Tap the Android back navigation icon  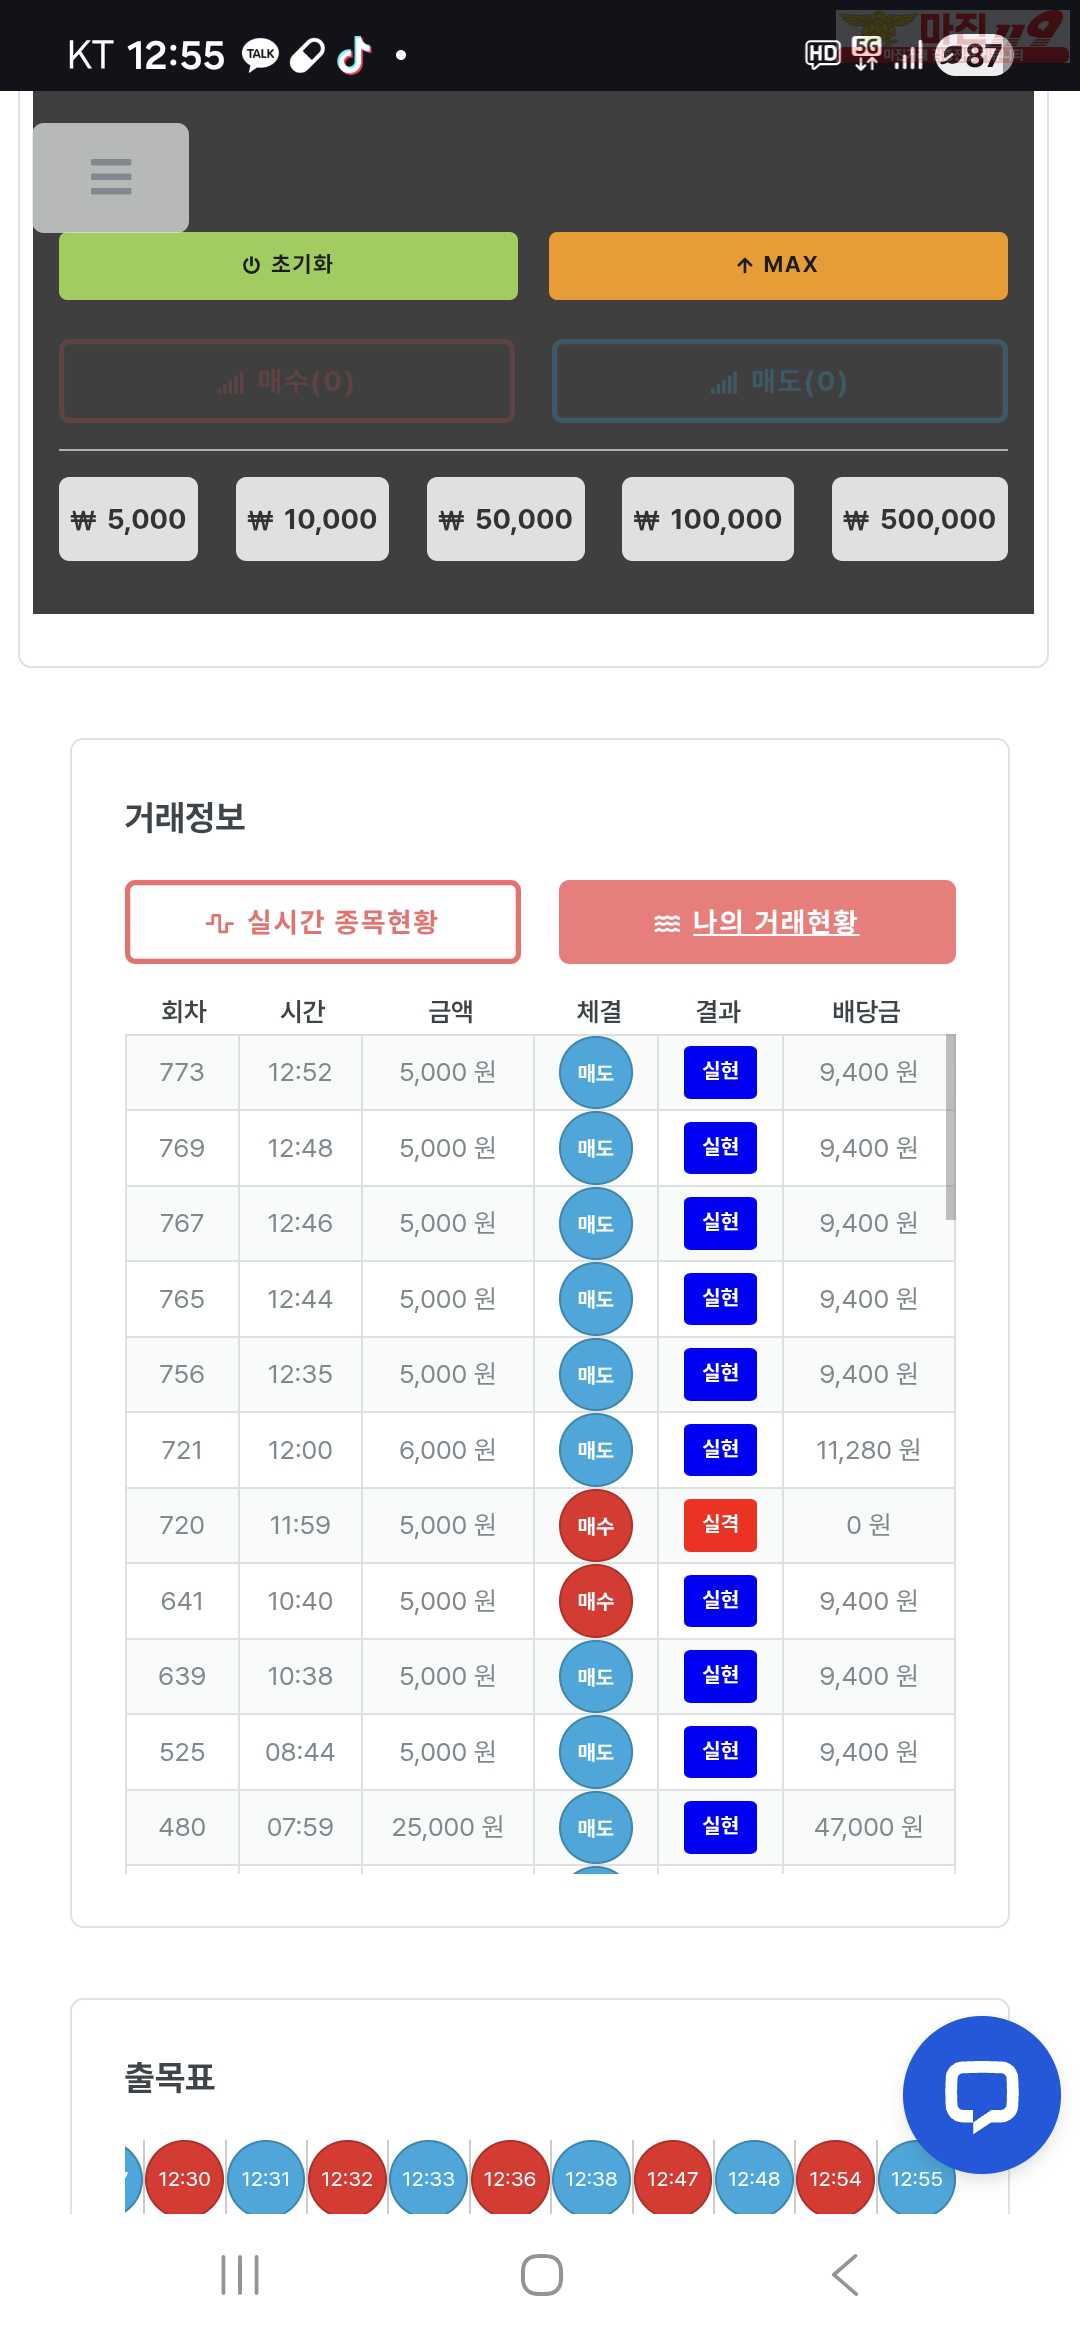pos(845,2275)
